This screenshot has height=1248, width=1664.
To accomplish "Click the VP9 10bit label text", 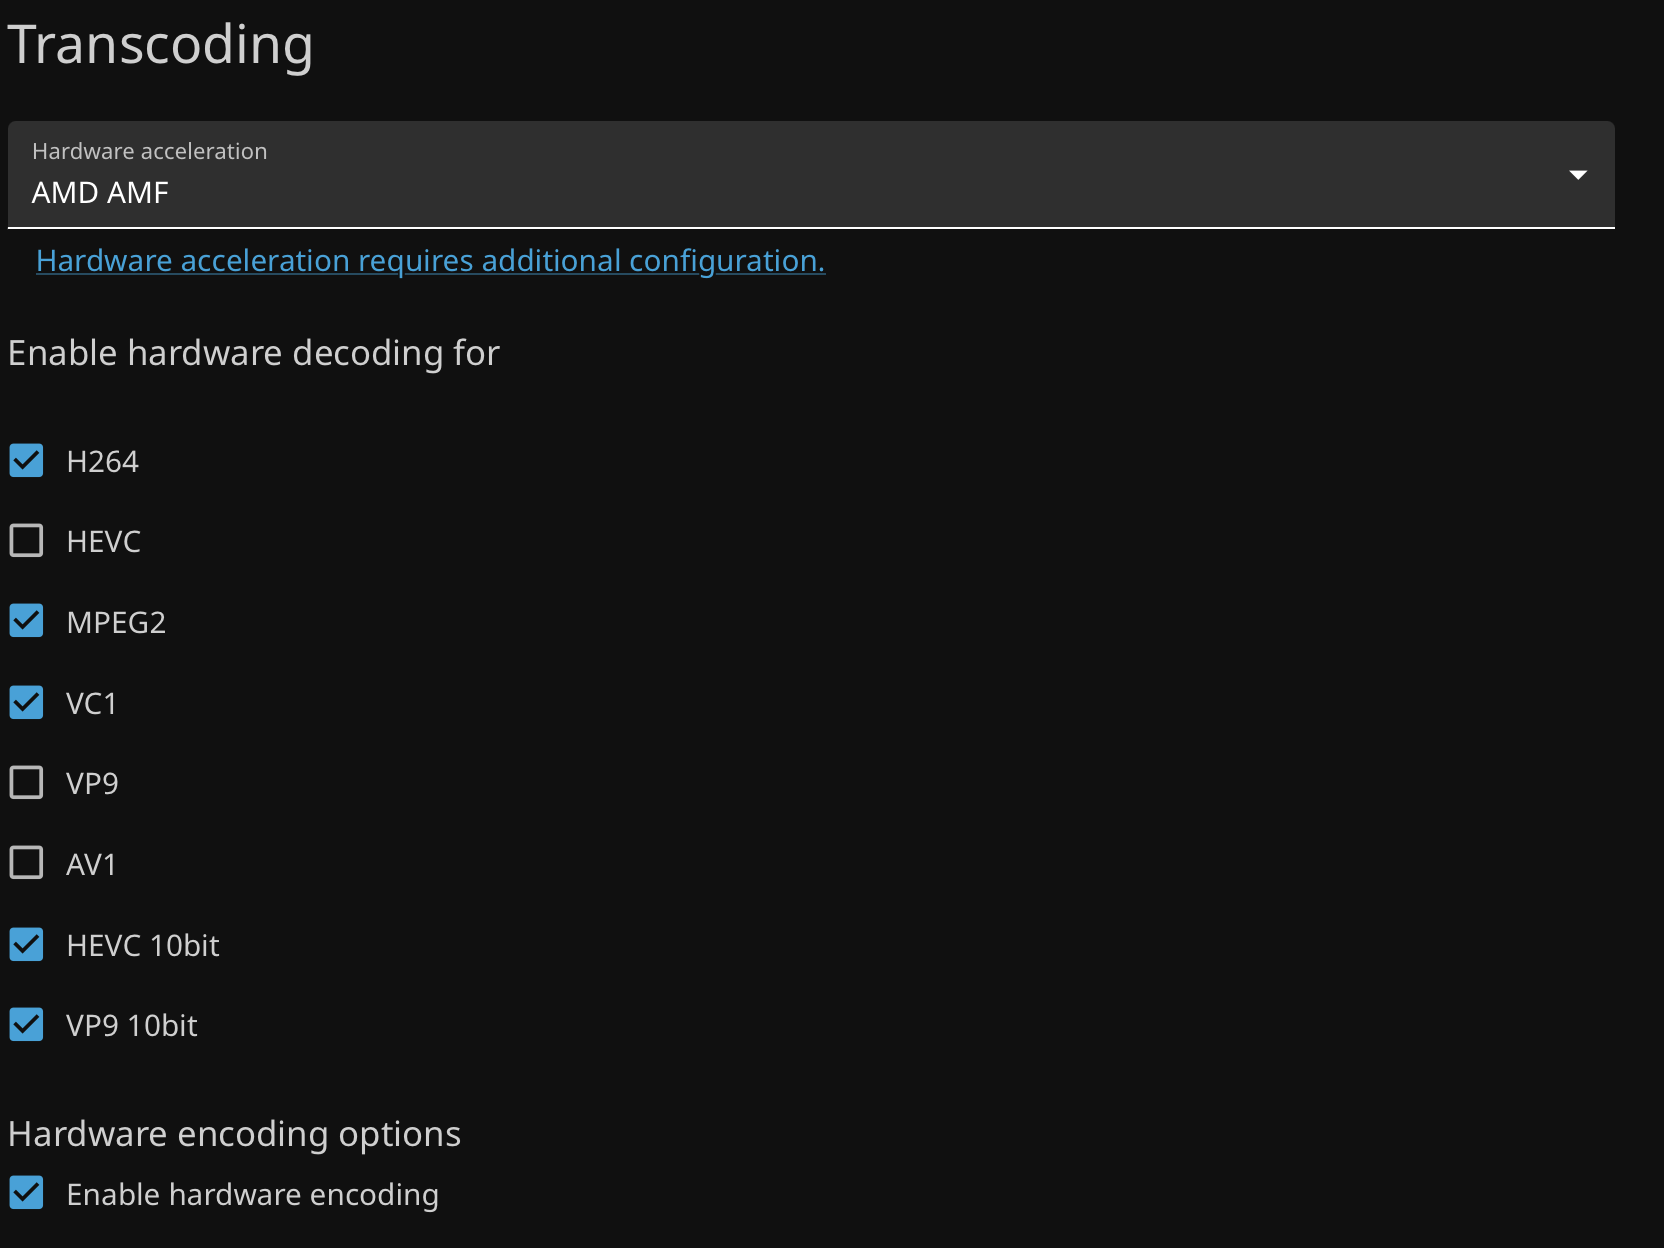I will click(132, 1026).
